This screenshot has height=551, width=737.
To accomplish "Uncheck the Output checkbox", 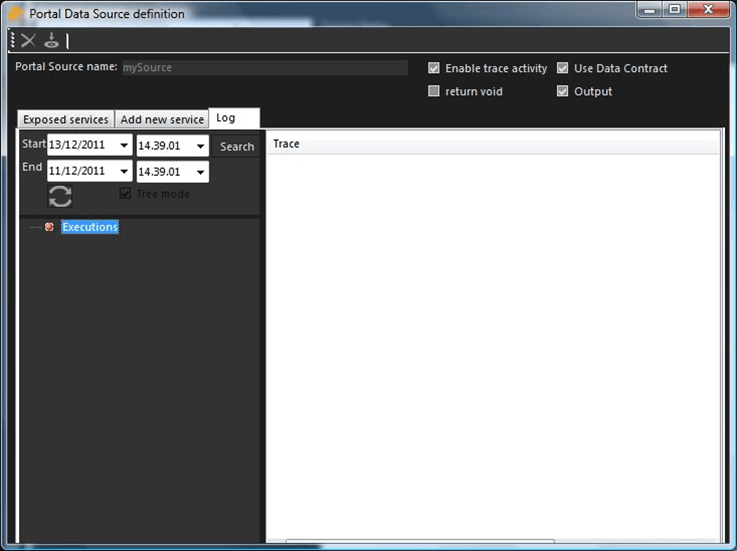I will coord(563,91).
